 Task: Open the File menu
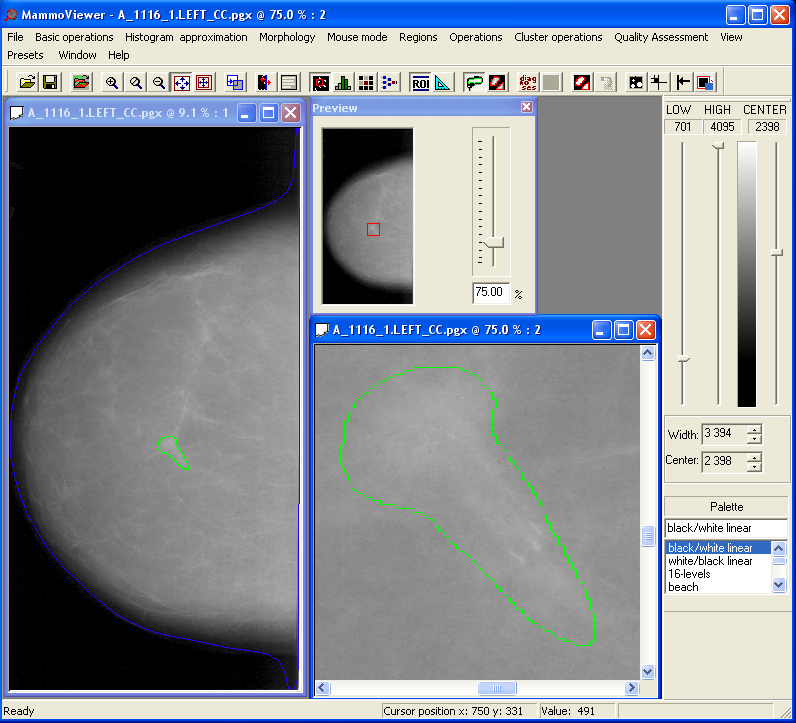15,37
